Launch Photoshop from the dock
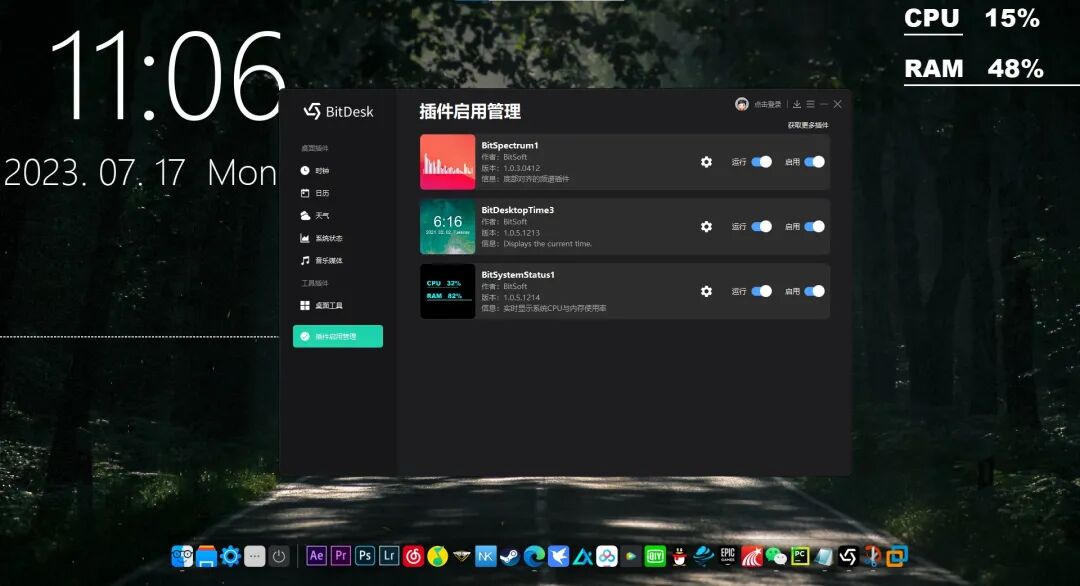Viewport: 1080px width, 586px height. pyautogui.click(x=365, y=556)
